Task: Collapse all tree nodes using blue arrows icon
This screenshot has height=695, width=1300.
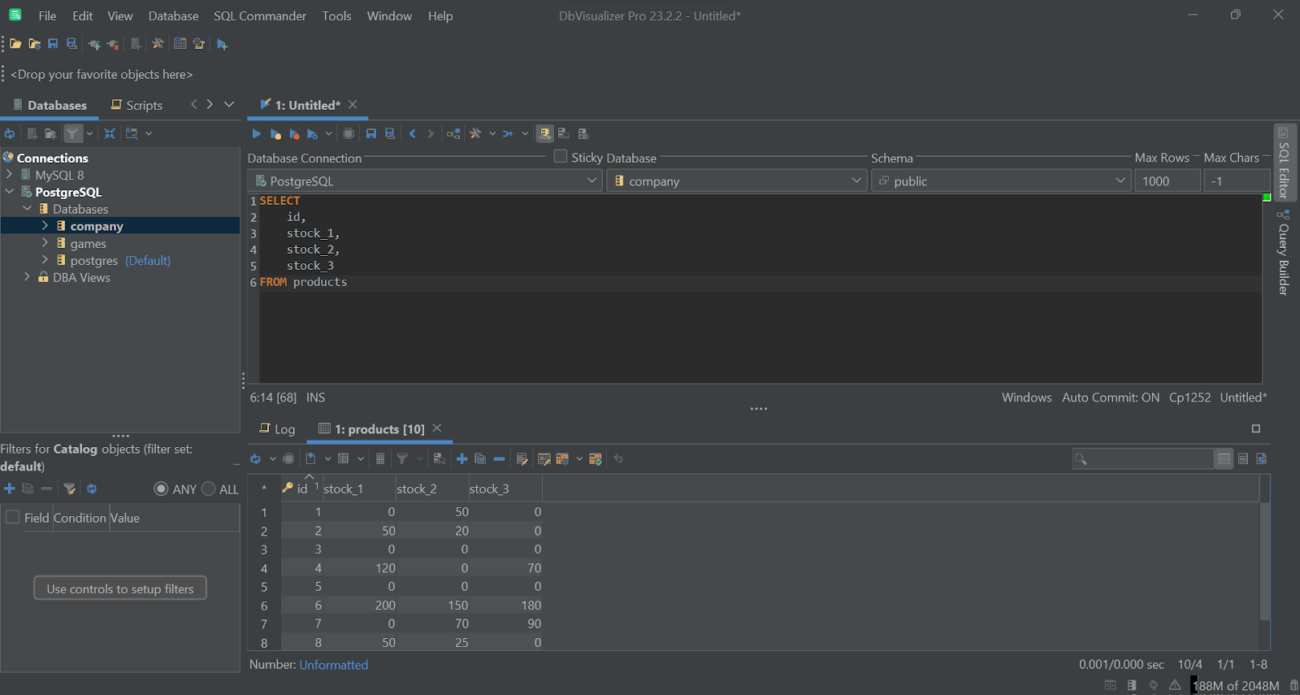Action: [110, 133]
